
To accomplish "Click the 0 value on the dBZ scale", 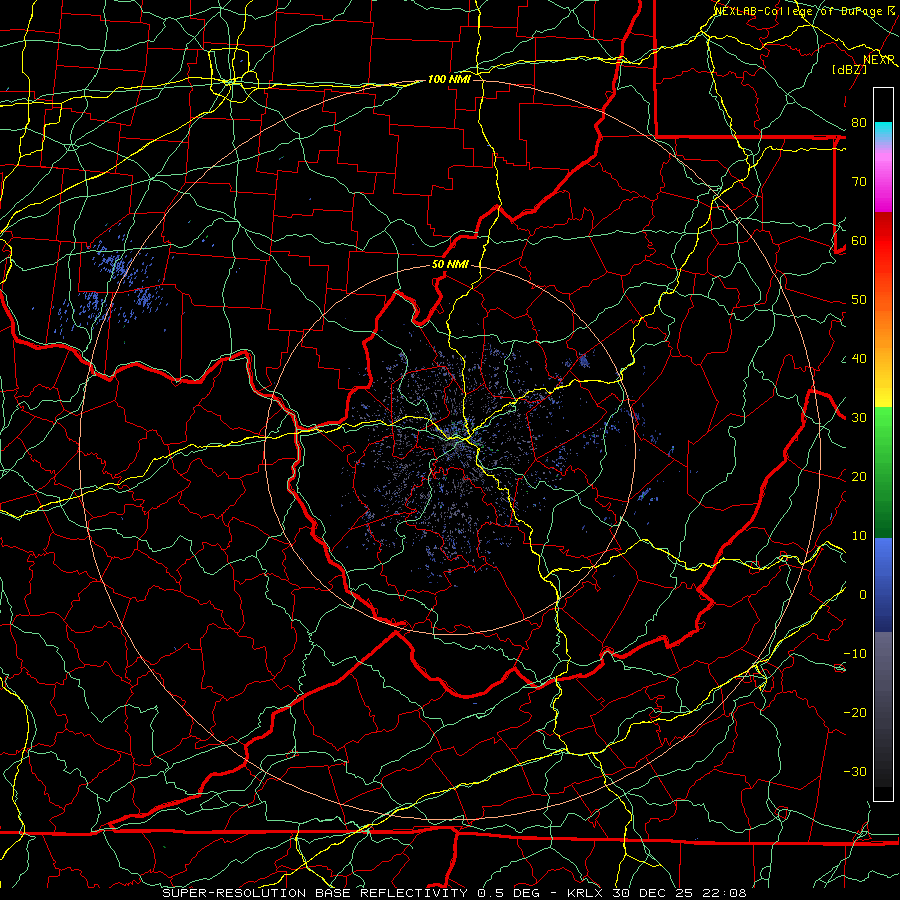I will (x=863, y=595).
